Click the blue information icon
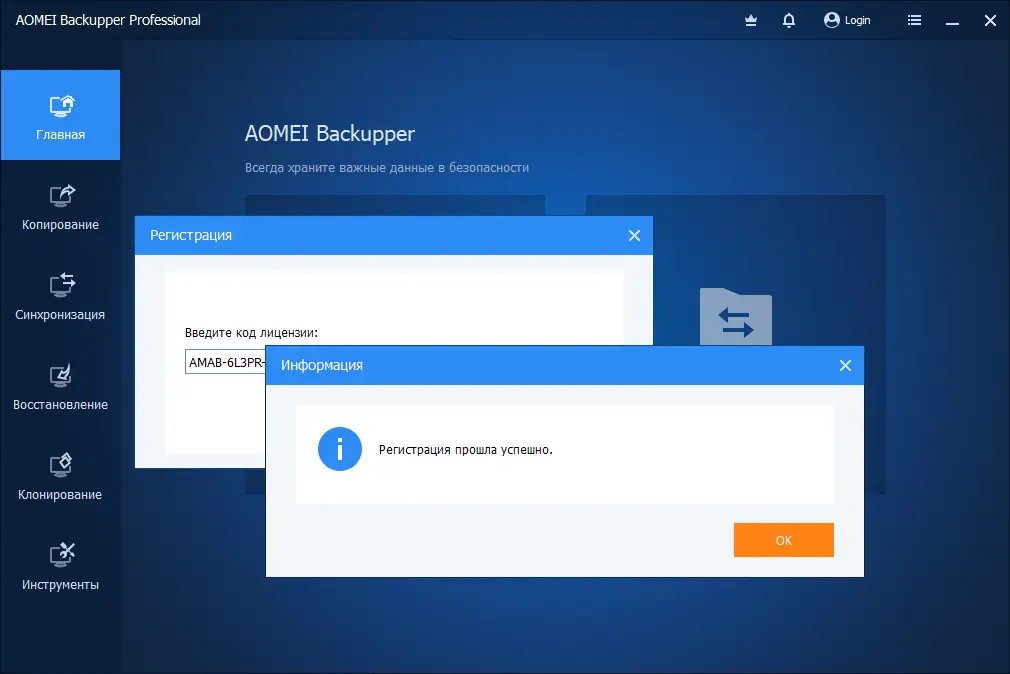Image resolution: width=1010 pixels, height=674 pixels. point(339,449)
